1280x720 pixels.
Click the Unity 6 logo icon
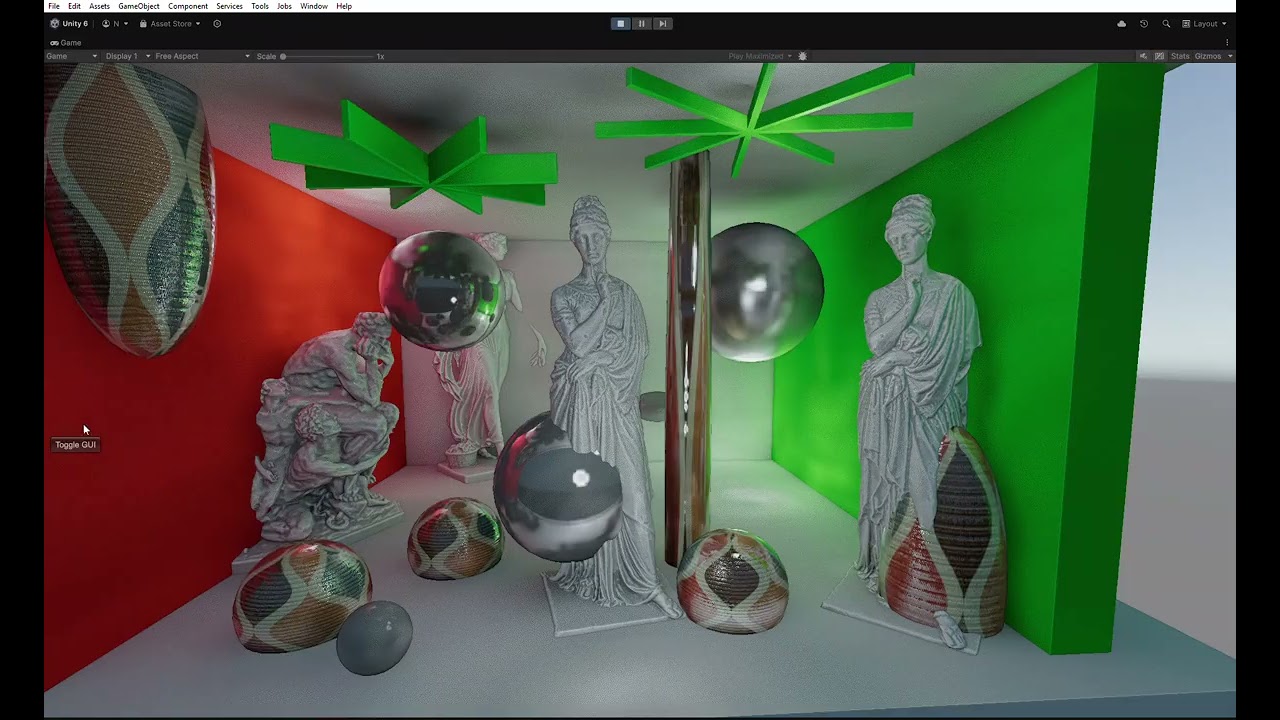55,23
